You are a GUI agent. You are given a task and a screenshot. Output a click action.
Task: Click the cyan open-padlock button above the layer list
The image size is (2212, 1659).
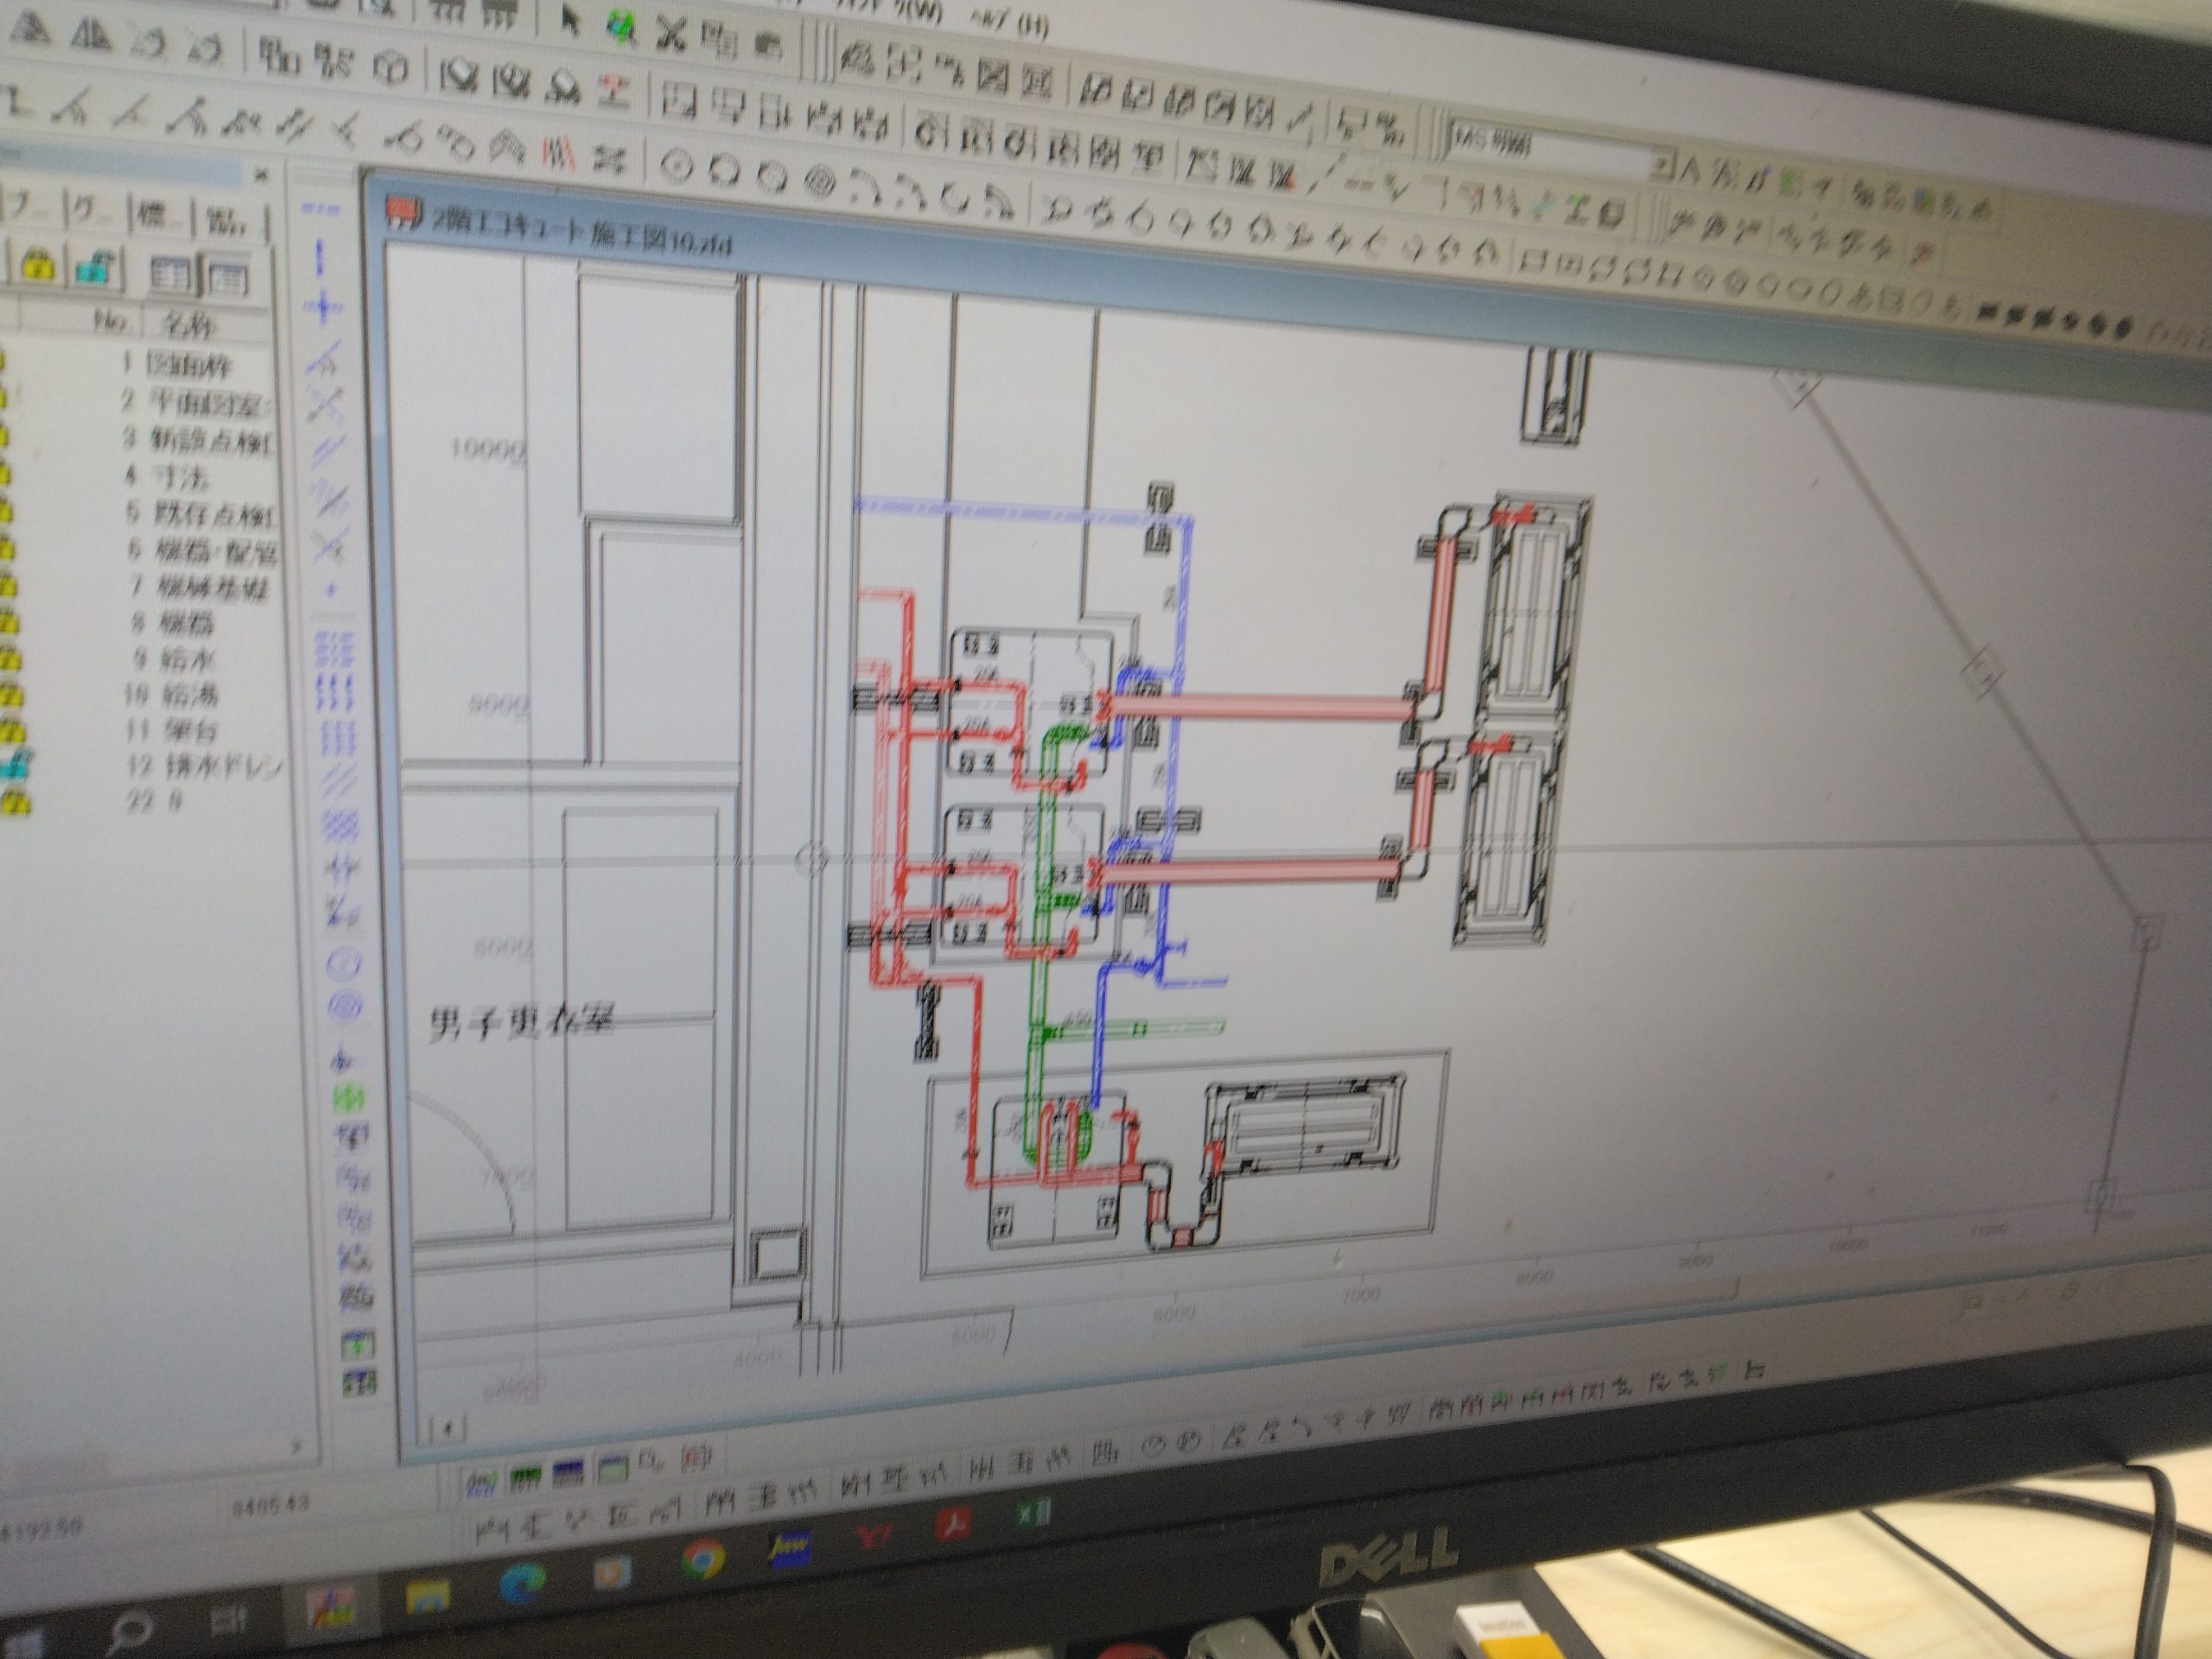click(x=94, y=269)
